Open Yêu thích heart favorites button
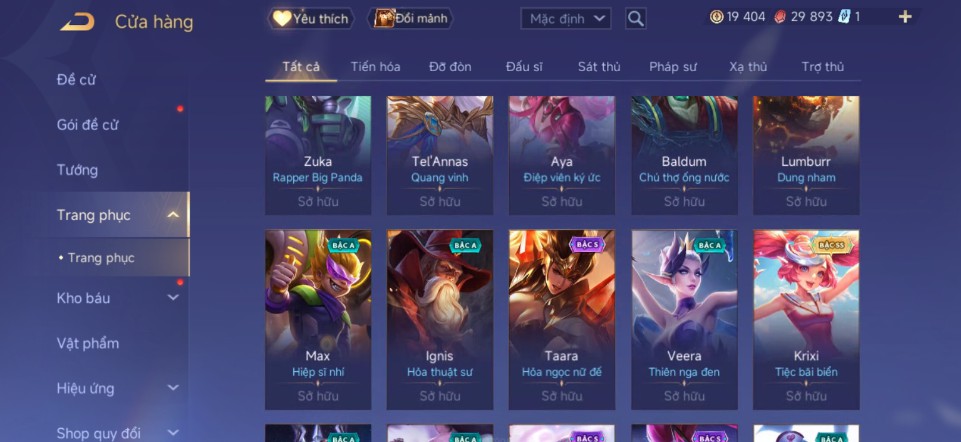 pos(311,18)
